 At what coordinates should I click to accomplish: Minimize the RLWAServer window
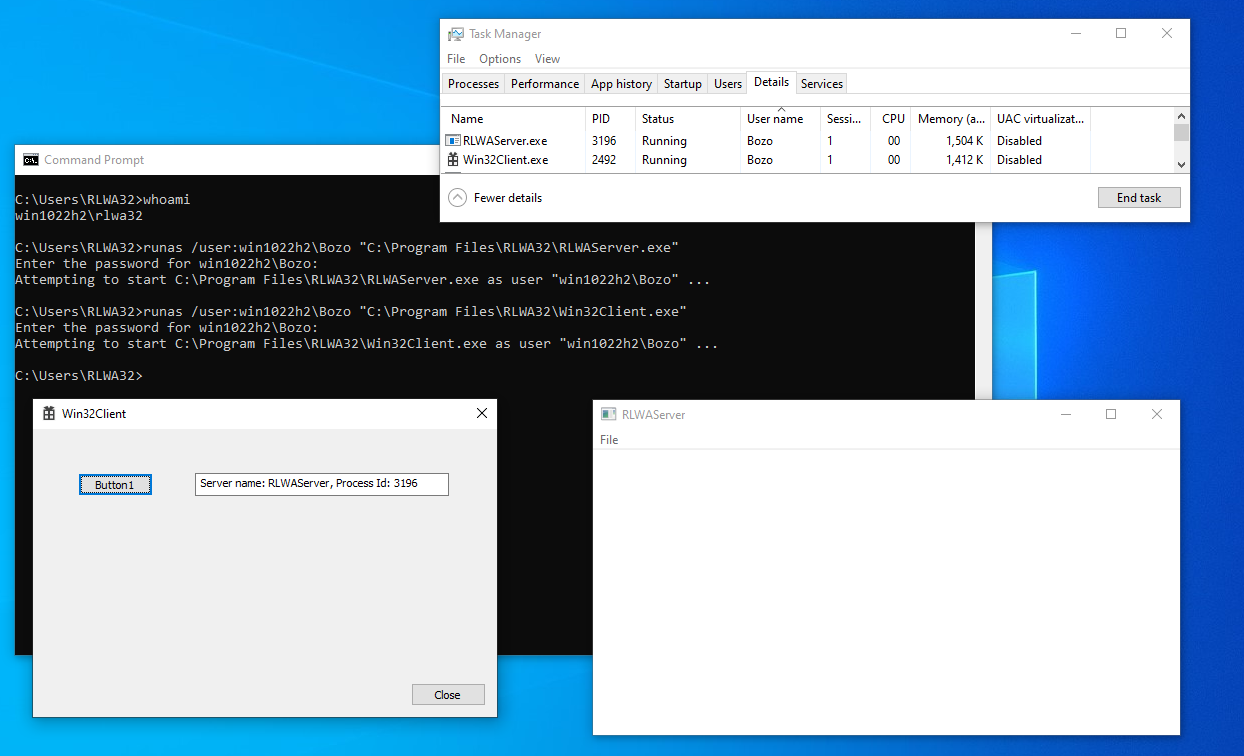tap(1065, 414)
